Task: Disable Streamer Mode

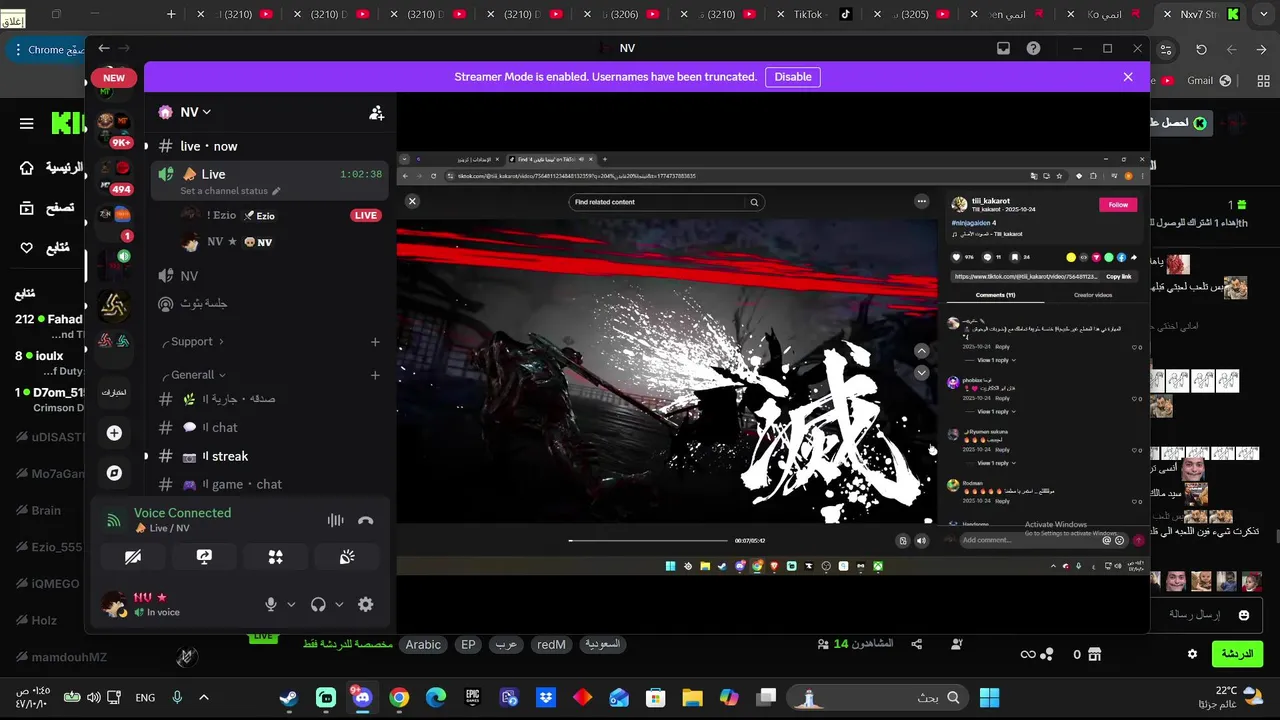Action: pos(793,77)
